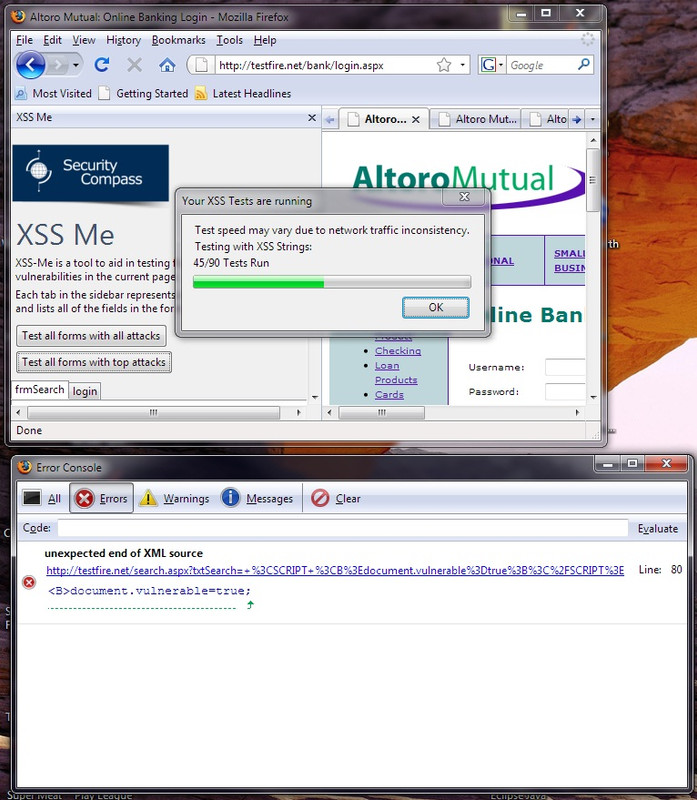This screenshot has height=800, width=697.
Task: Click the page vertical scrollbar thumb
Action: [592, 180]
